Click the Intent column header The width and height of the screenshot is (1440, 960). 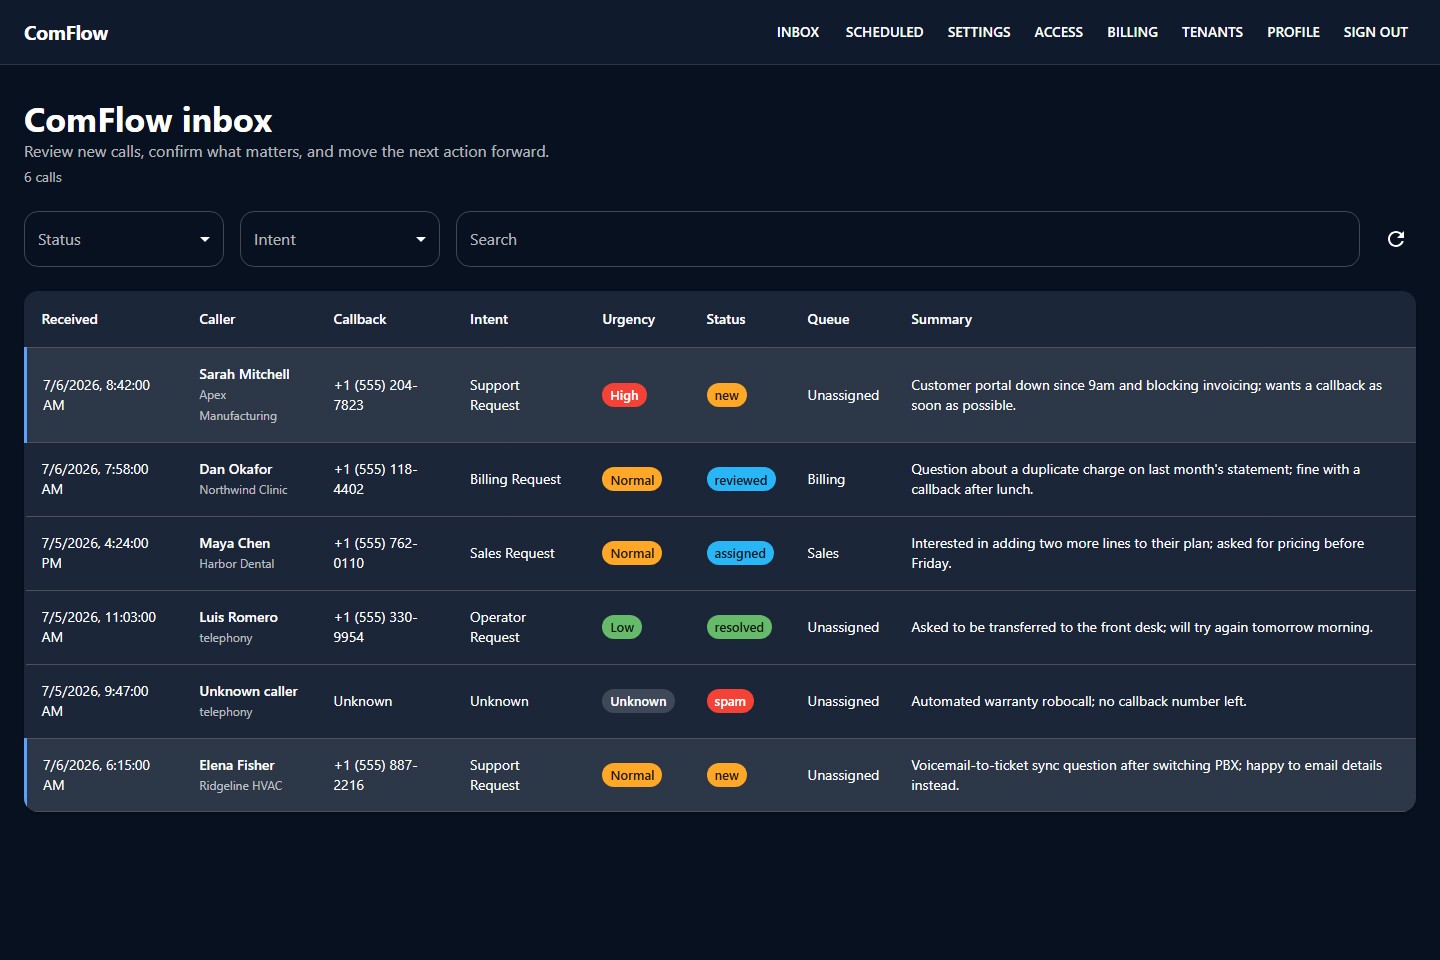(x=489, y=319)
